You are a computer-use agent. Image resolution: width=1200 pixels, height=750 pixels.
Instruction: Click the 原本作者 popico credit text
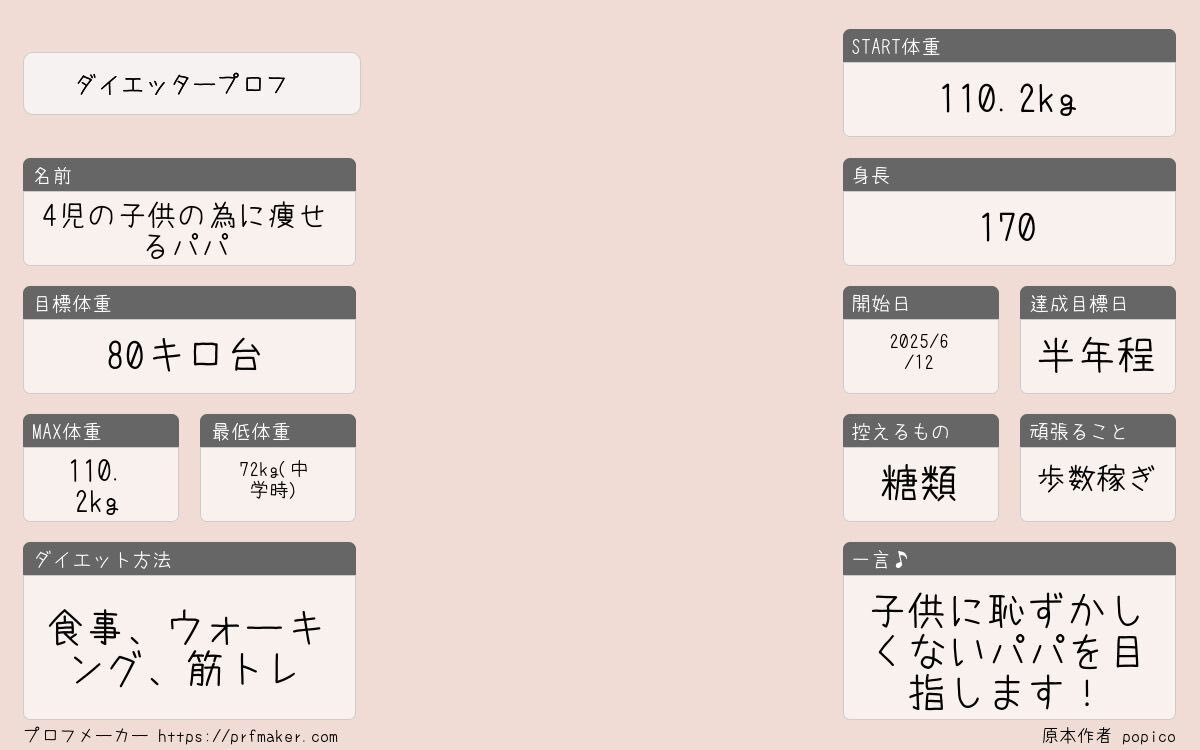coord(1109,737)
